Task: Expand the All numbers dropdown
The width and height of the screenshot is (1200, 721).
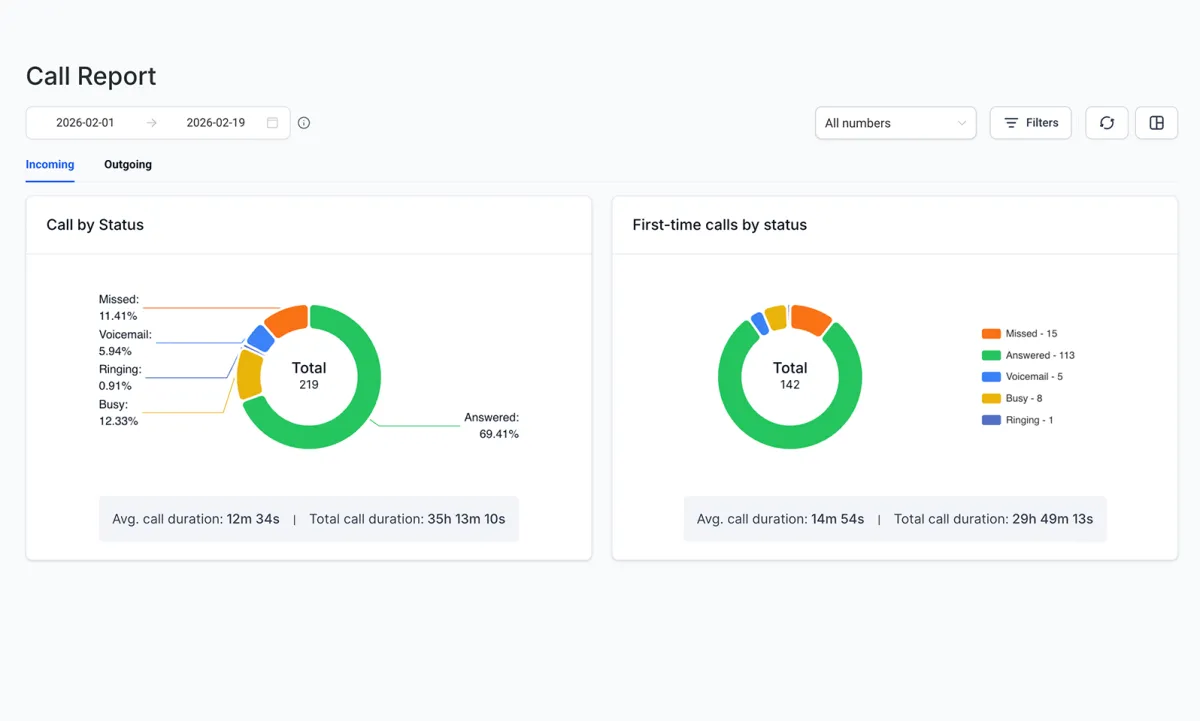Action: [x=895, y=123]
